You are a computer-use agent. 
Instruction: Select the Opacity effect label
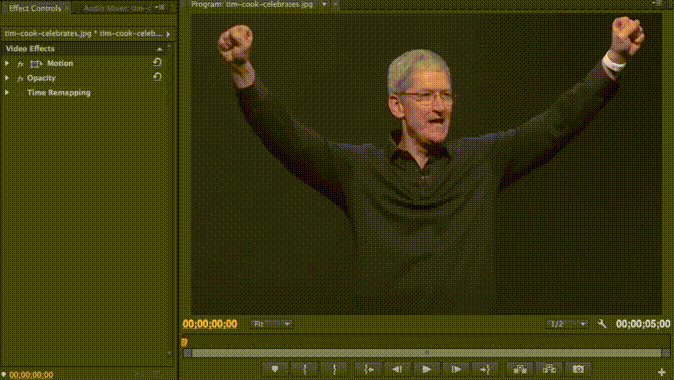pos(41,78)
